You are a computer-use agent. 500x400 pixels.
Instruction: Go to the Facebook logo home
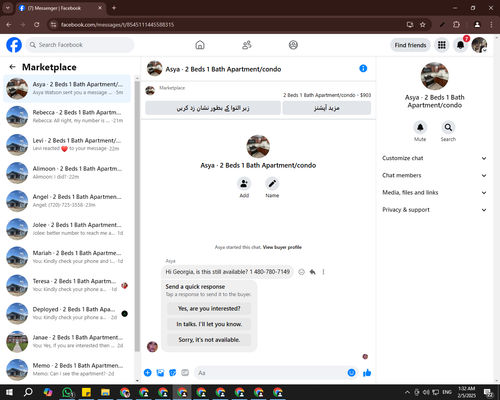point(14,45)
